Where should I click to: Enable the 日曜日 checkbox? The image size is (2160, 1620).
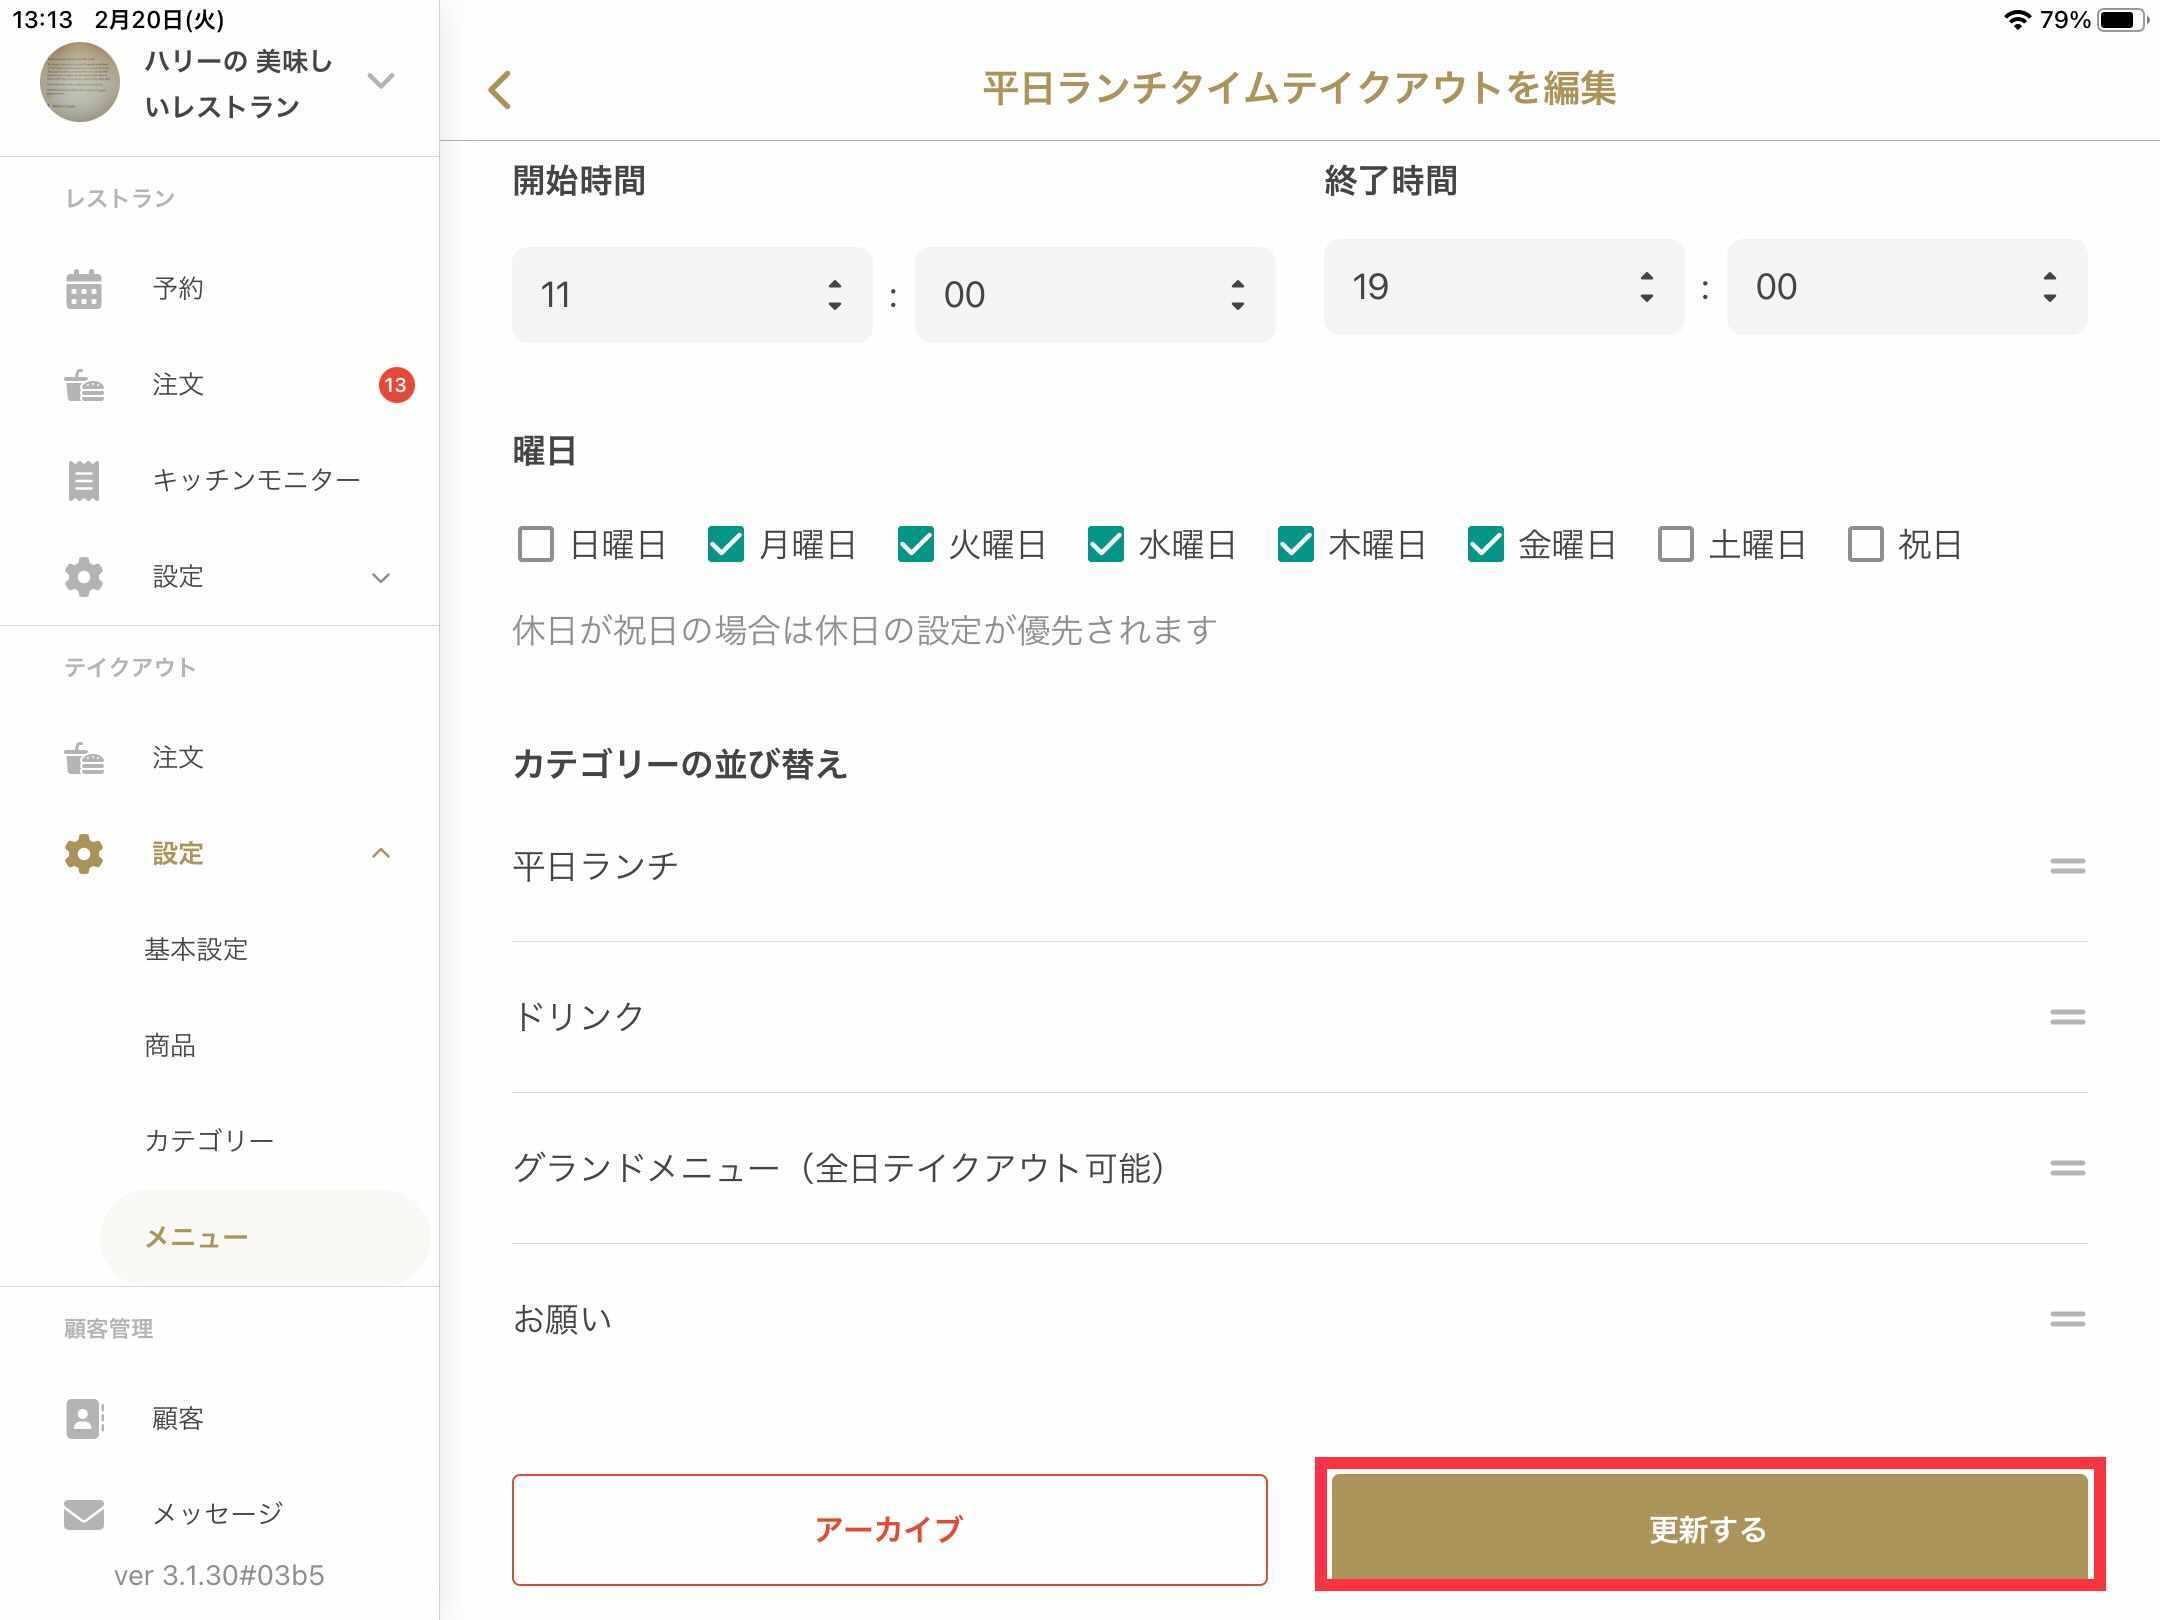point(536,545)
